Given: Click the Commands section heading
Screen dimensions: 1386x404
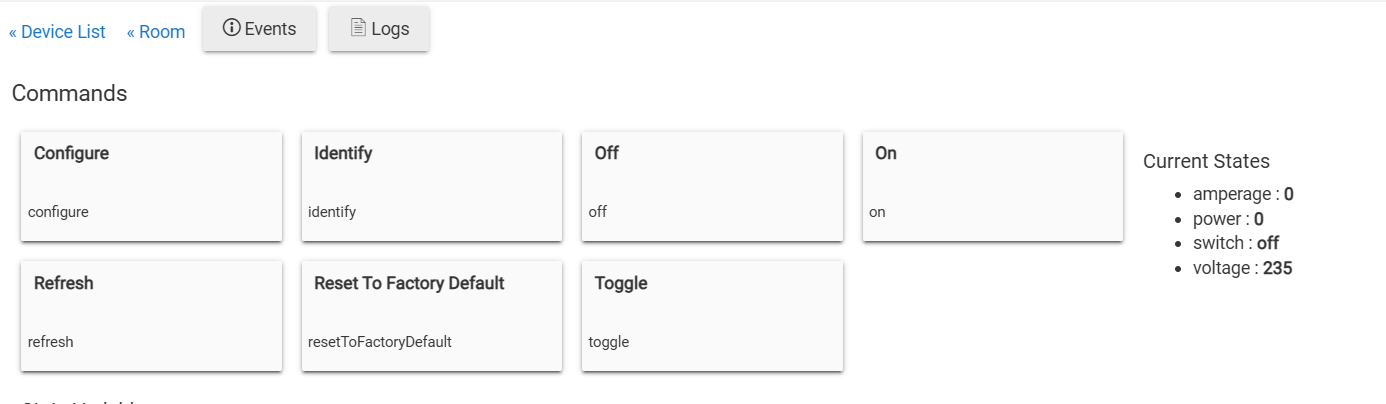Looking at the screenshot, I should point(70,94).
